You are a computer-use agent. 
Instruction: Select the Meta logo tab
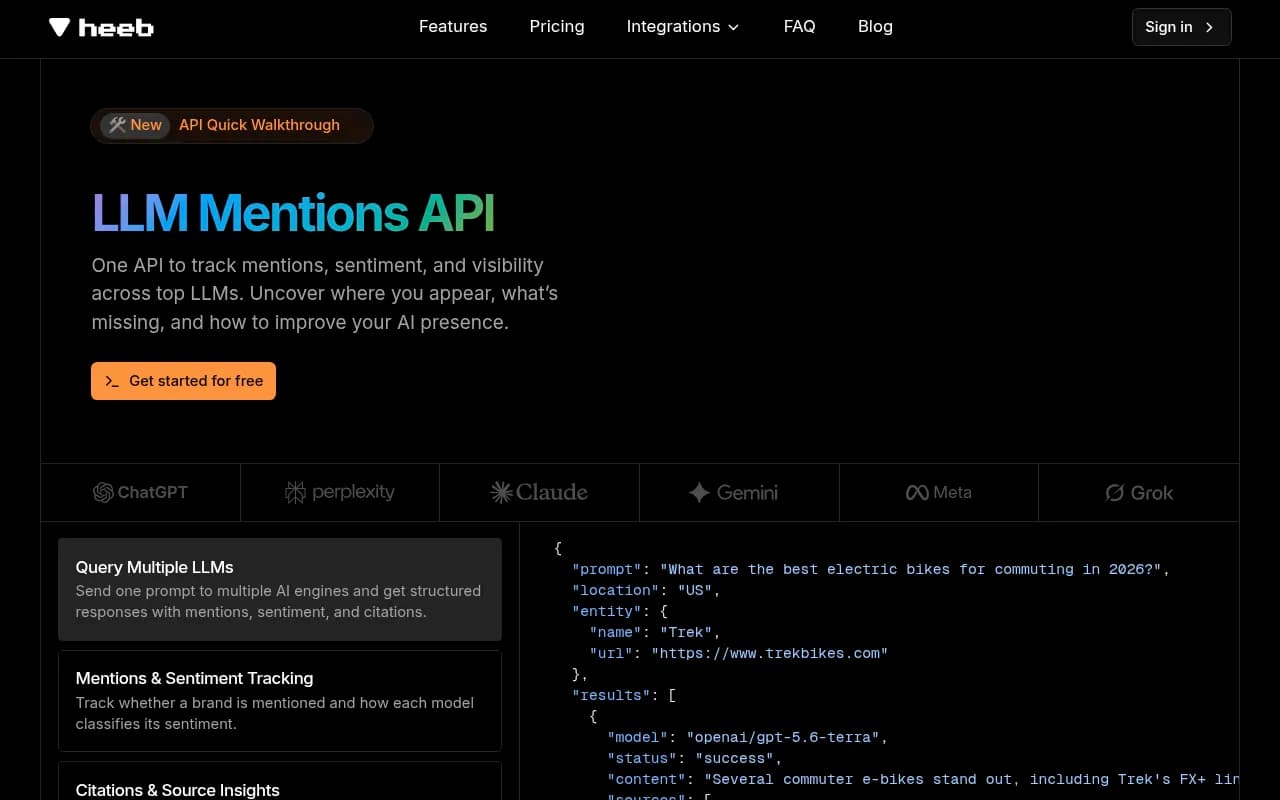pyautogui.click(x=938, y=492)
